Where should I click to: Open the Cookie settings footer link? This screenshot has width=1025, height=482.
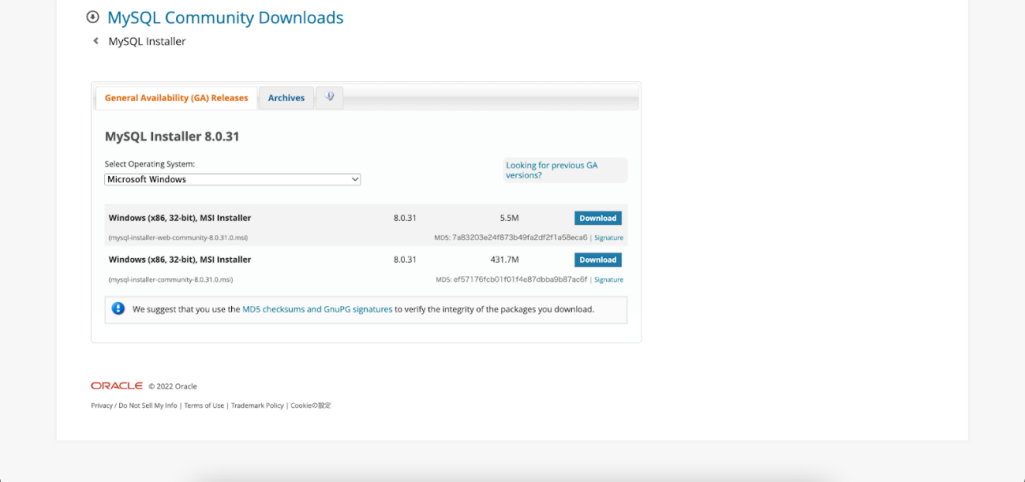click(311, 405)
